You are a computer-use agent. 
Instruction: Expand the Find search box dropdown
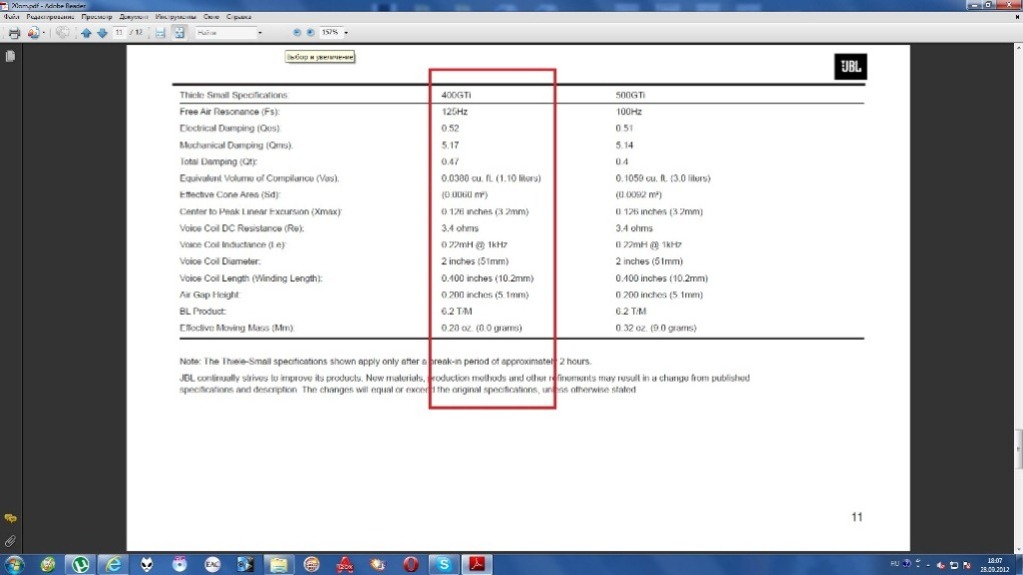(260, 33)
